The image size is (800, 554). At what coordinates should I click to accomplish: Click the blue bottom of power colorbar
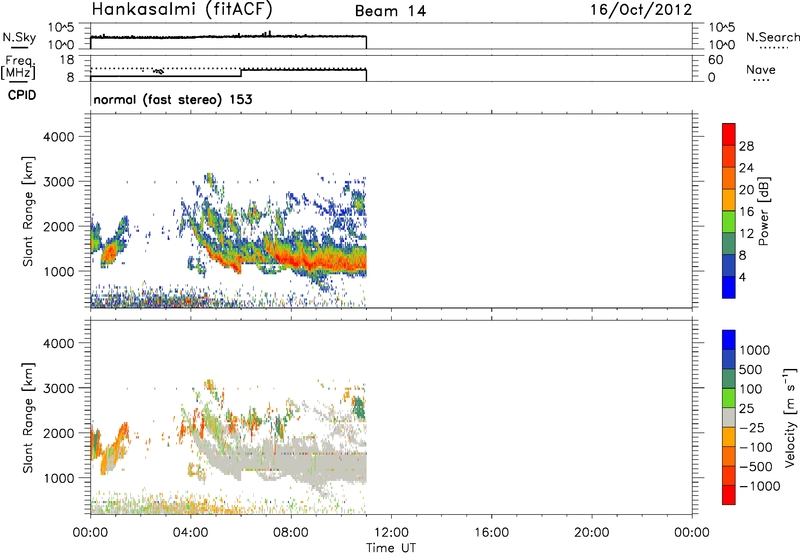[x=729, y=287]
